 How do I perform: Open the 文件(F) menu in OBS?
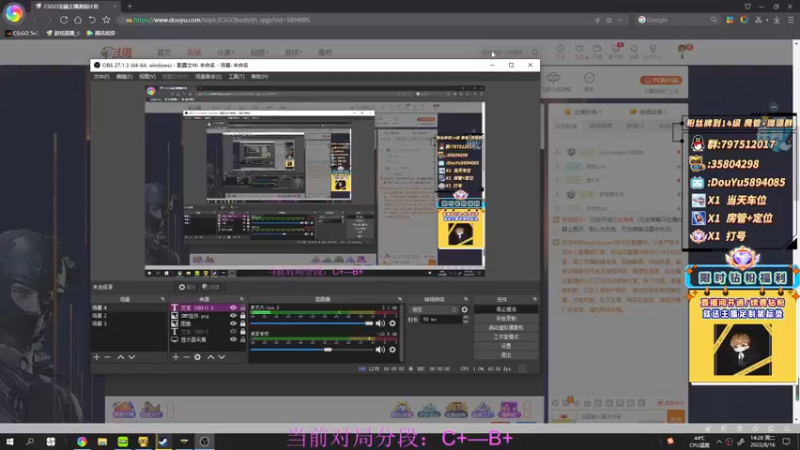[x=102, y=77]
